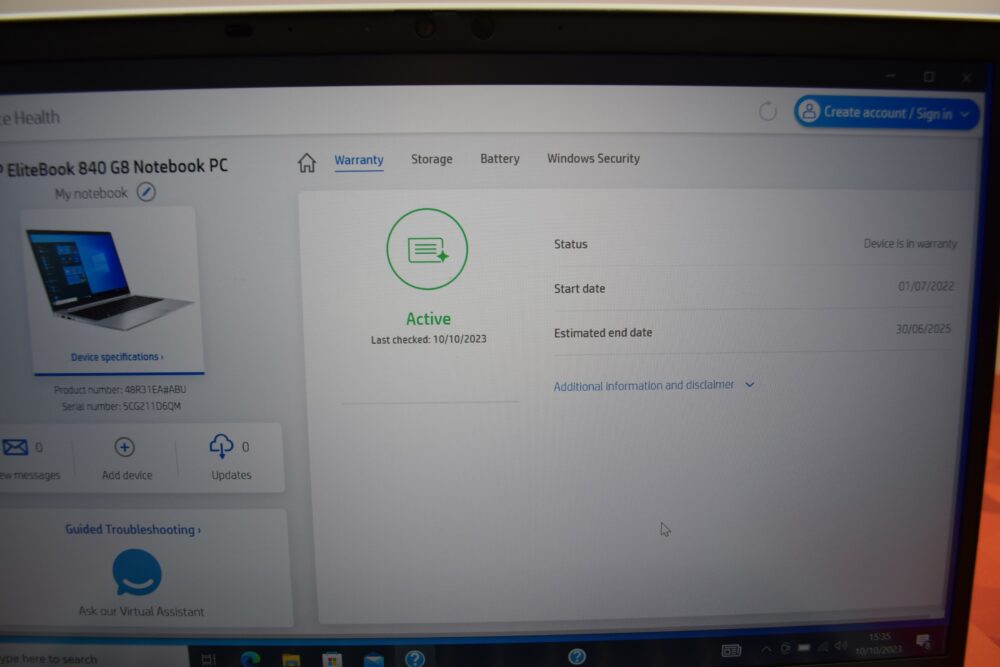
Task: Open the Warranty tab
Action: (x=359, y=160)
